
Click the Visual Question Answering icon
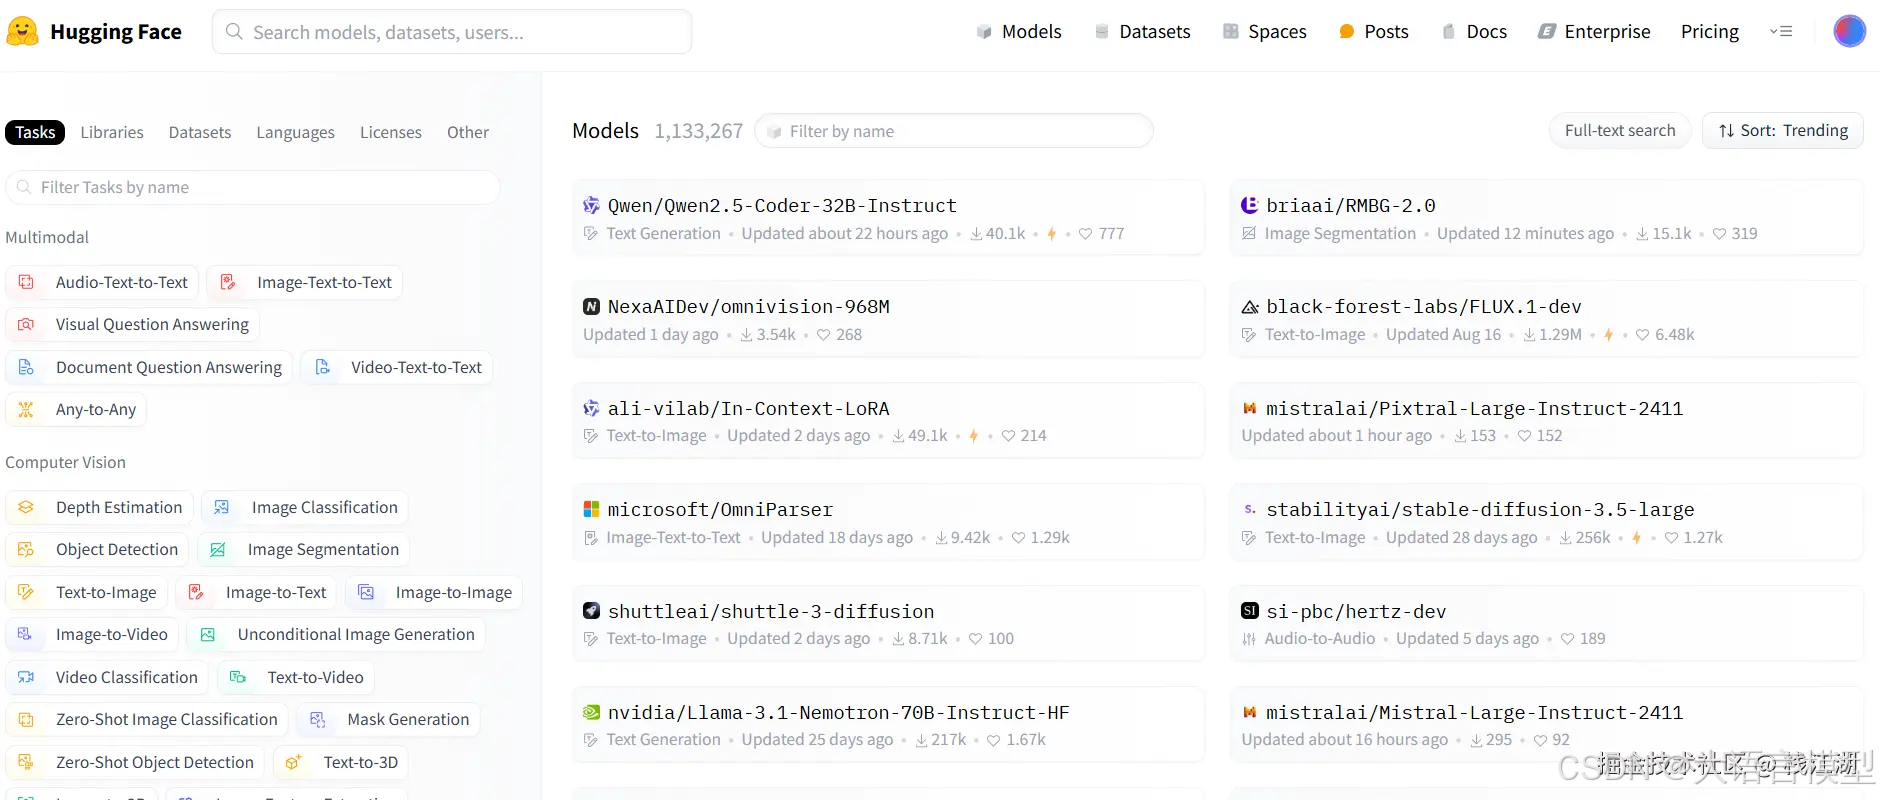click(27, 325)
